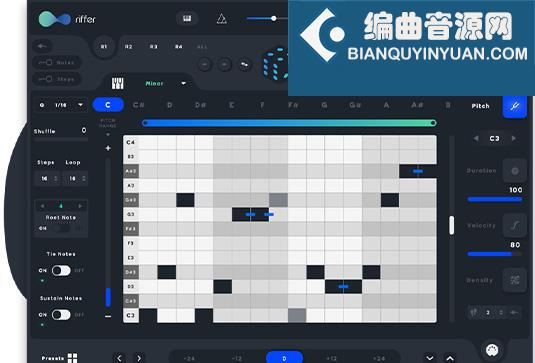Click the footsteps icon near Density
The height and width of the screenshot is (363, 535).
tap(474, 312)
